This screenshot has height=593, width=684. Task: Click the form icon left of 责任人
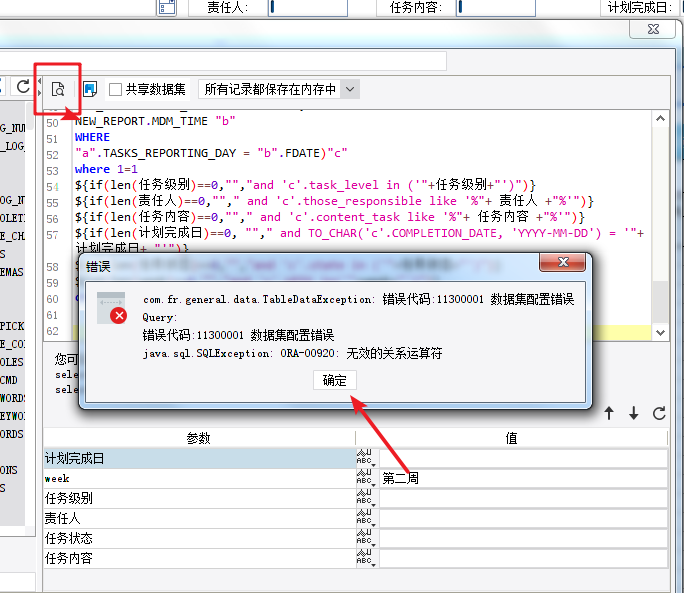coord(167,7)
